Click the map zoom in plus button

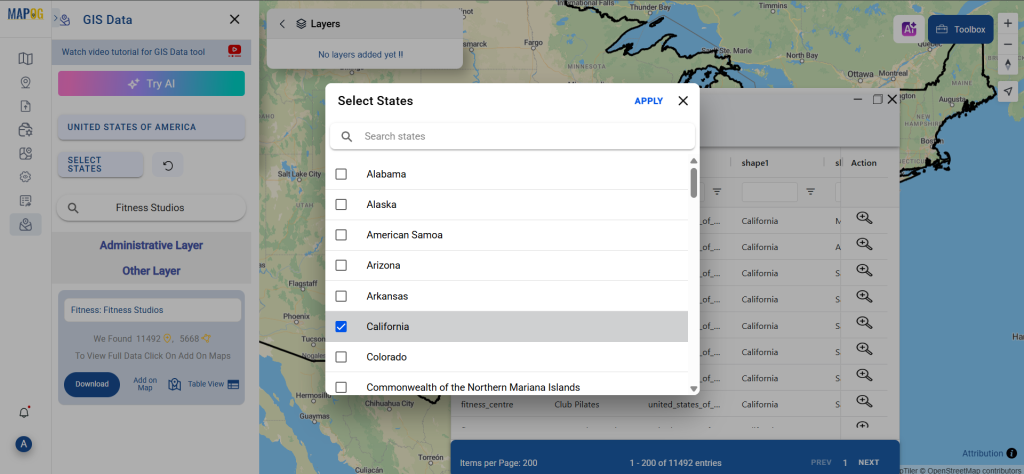[1008, 22]
